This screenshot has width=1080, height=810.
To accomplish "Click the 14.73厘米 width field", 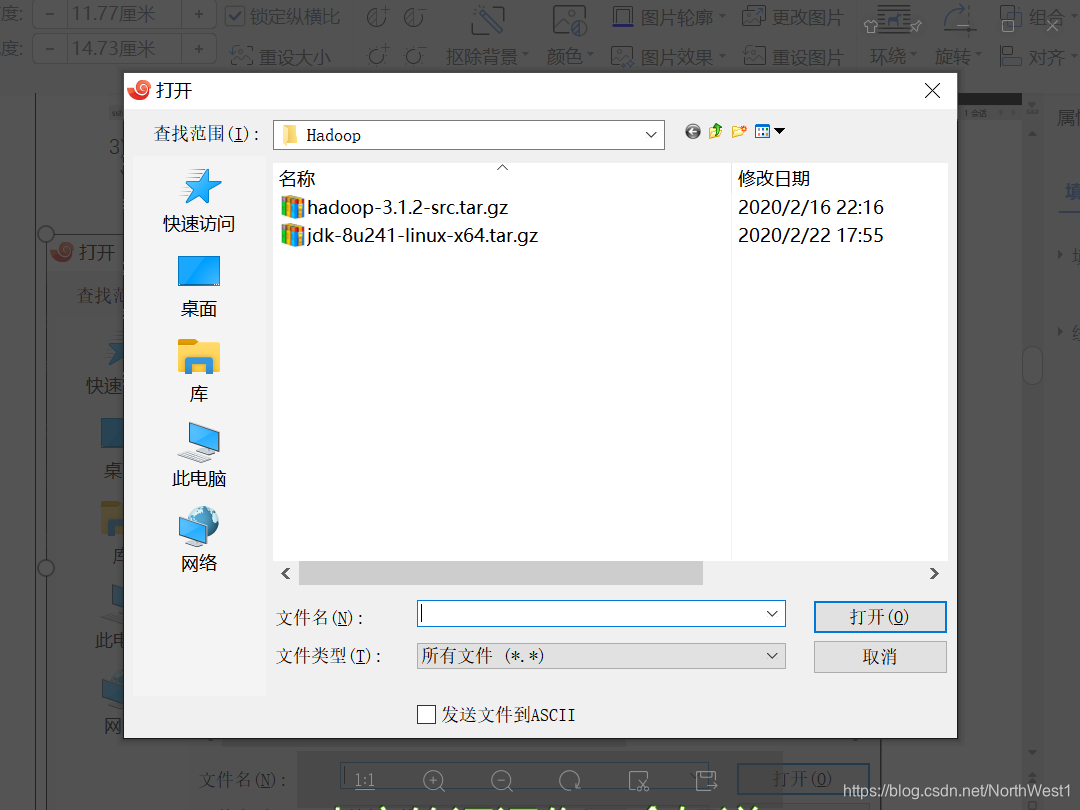I will (125, 49).
